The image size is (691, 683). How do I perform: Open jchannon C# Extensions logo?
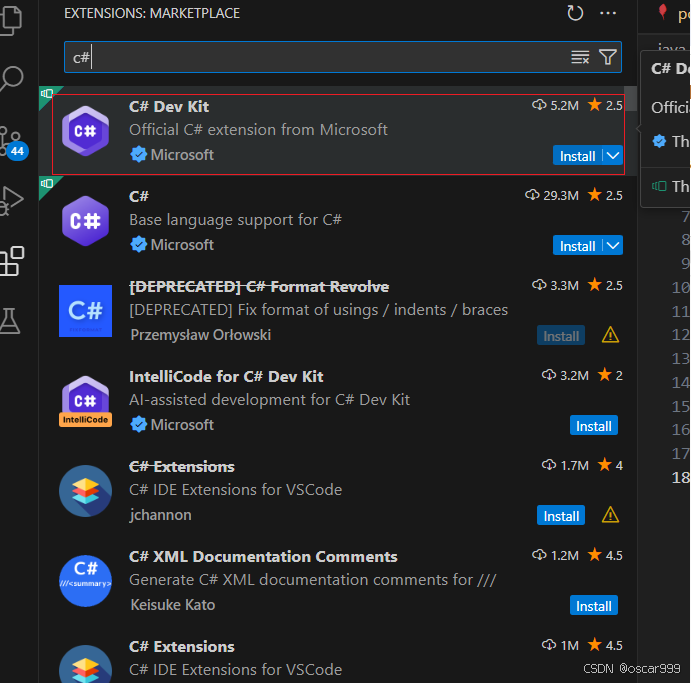[x=85, y=491]
